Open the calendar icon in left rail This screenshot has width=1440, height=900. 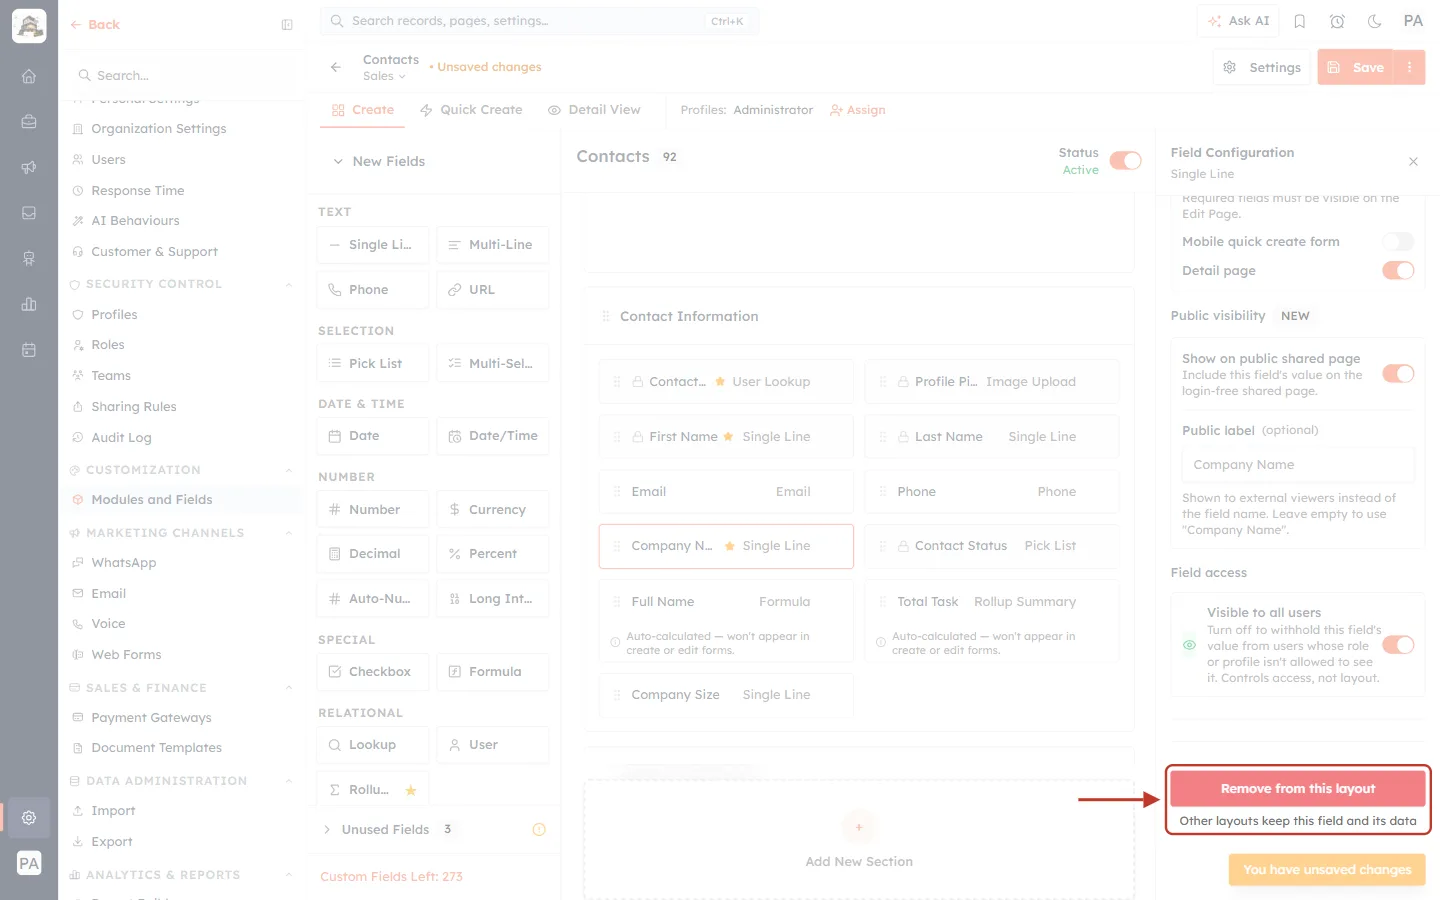pos(29,350)
